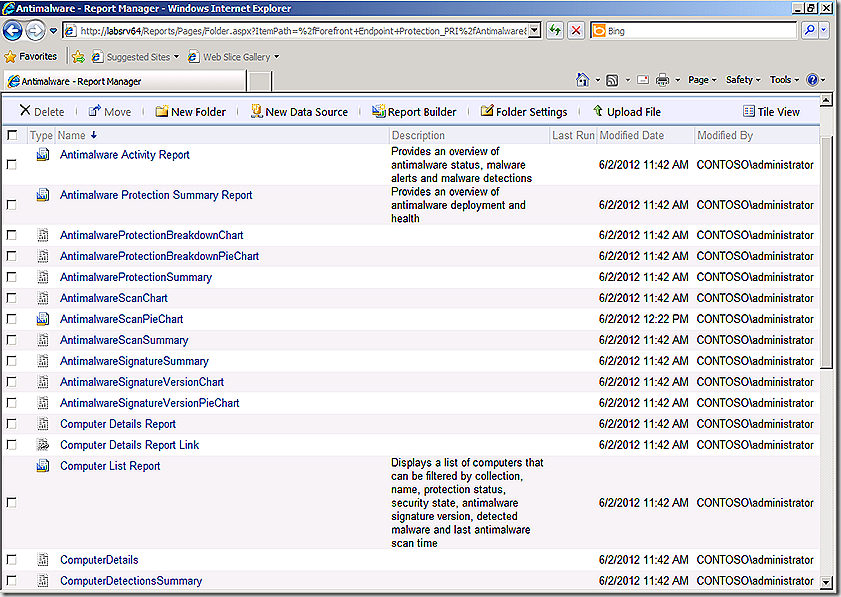This screenshot has height=597, width=841.
Task: Check the Antimalware Protection Summary Report checkbox
Action: click(x=11, y=205)
